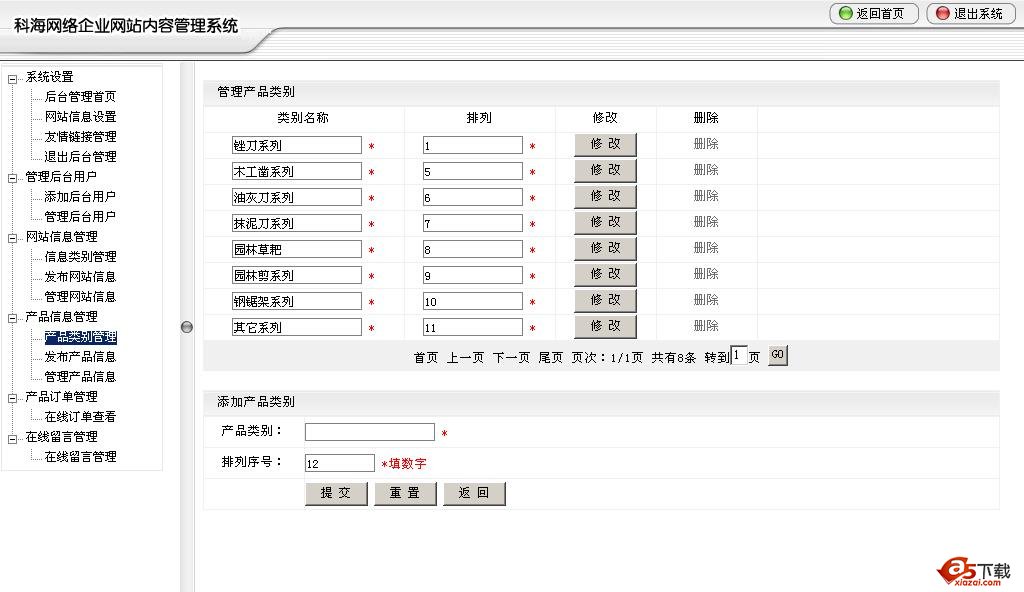The height and width of the screenshot is (592, 1024).
Task: Click the 排列序号 field showing 12
Action: (x=339, y=463)
